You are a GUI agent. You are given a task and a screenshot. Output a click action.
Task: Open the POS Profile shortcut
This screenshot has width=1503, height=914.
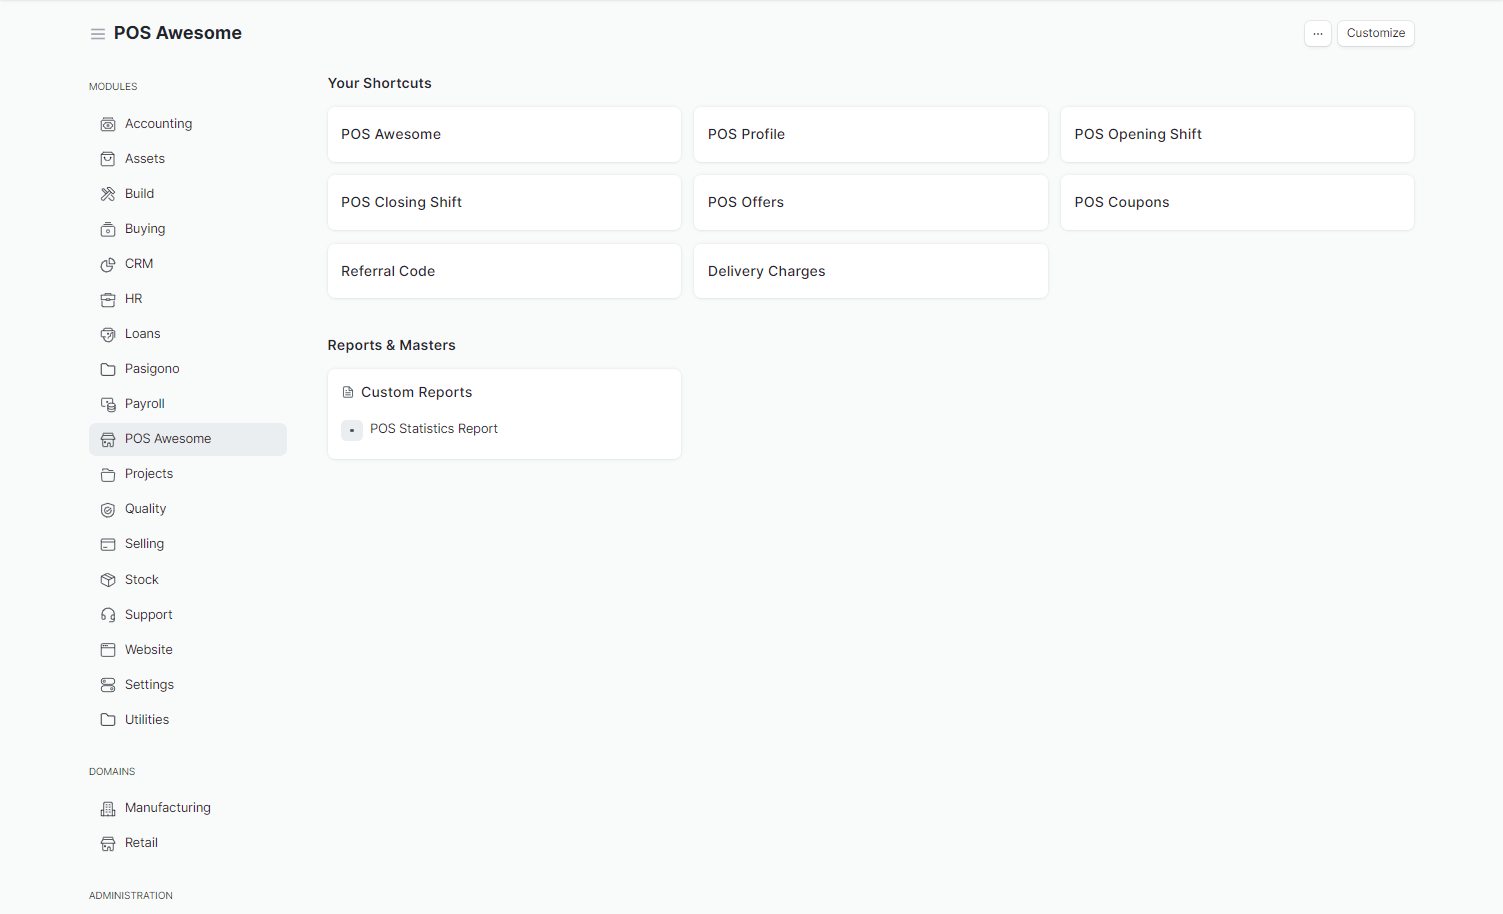click(870, 134)
